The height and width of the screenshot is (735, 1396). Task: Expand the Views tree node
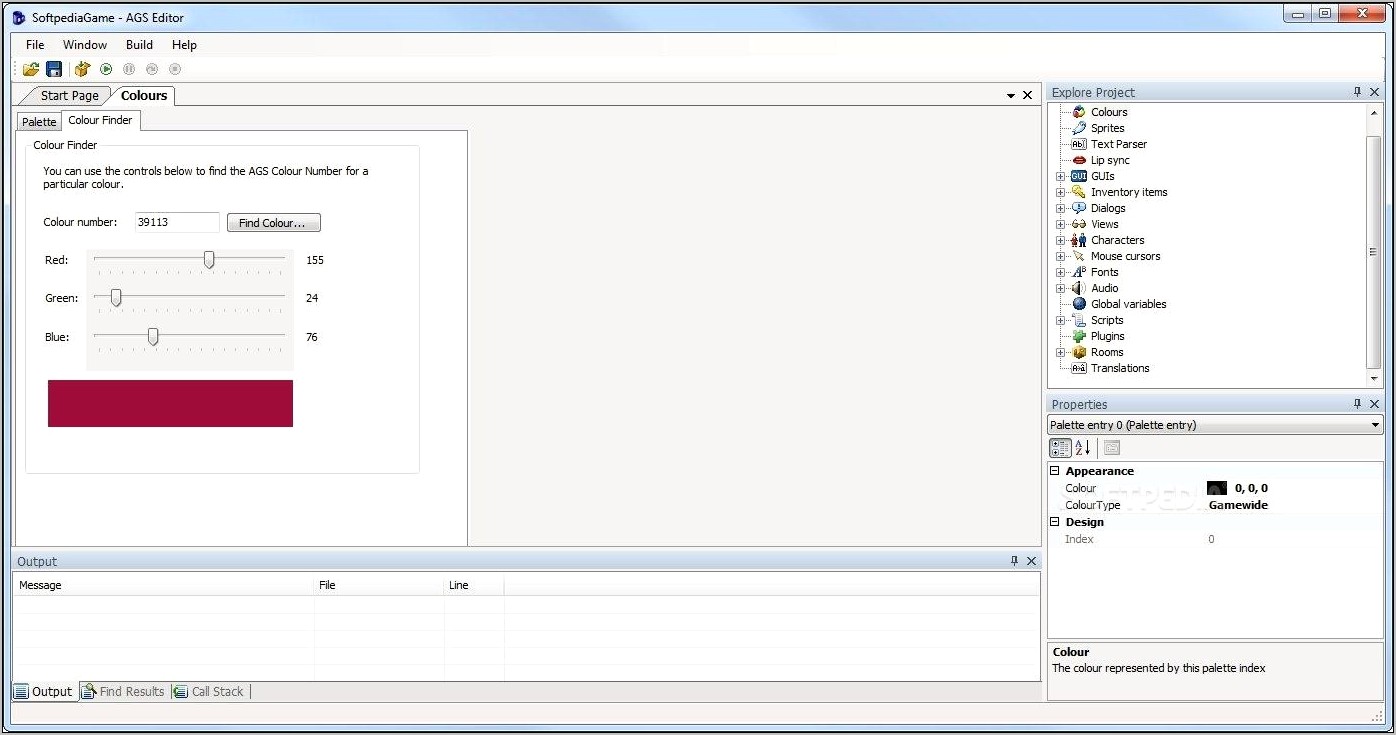coord(1060,224)
